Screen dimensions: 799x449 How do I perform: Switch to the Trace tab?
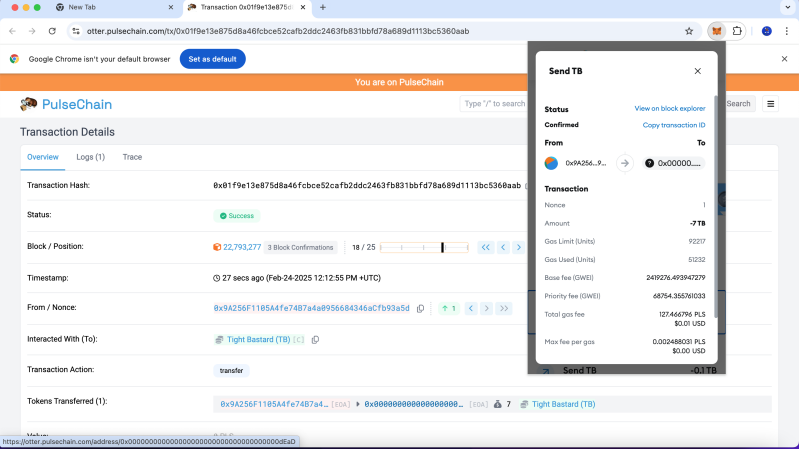(x=132, y=157)
